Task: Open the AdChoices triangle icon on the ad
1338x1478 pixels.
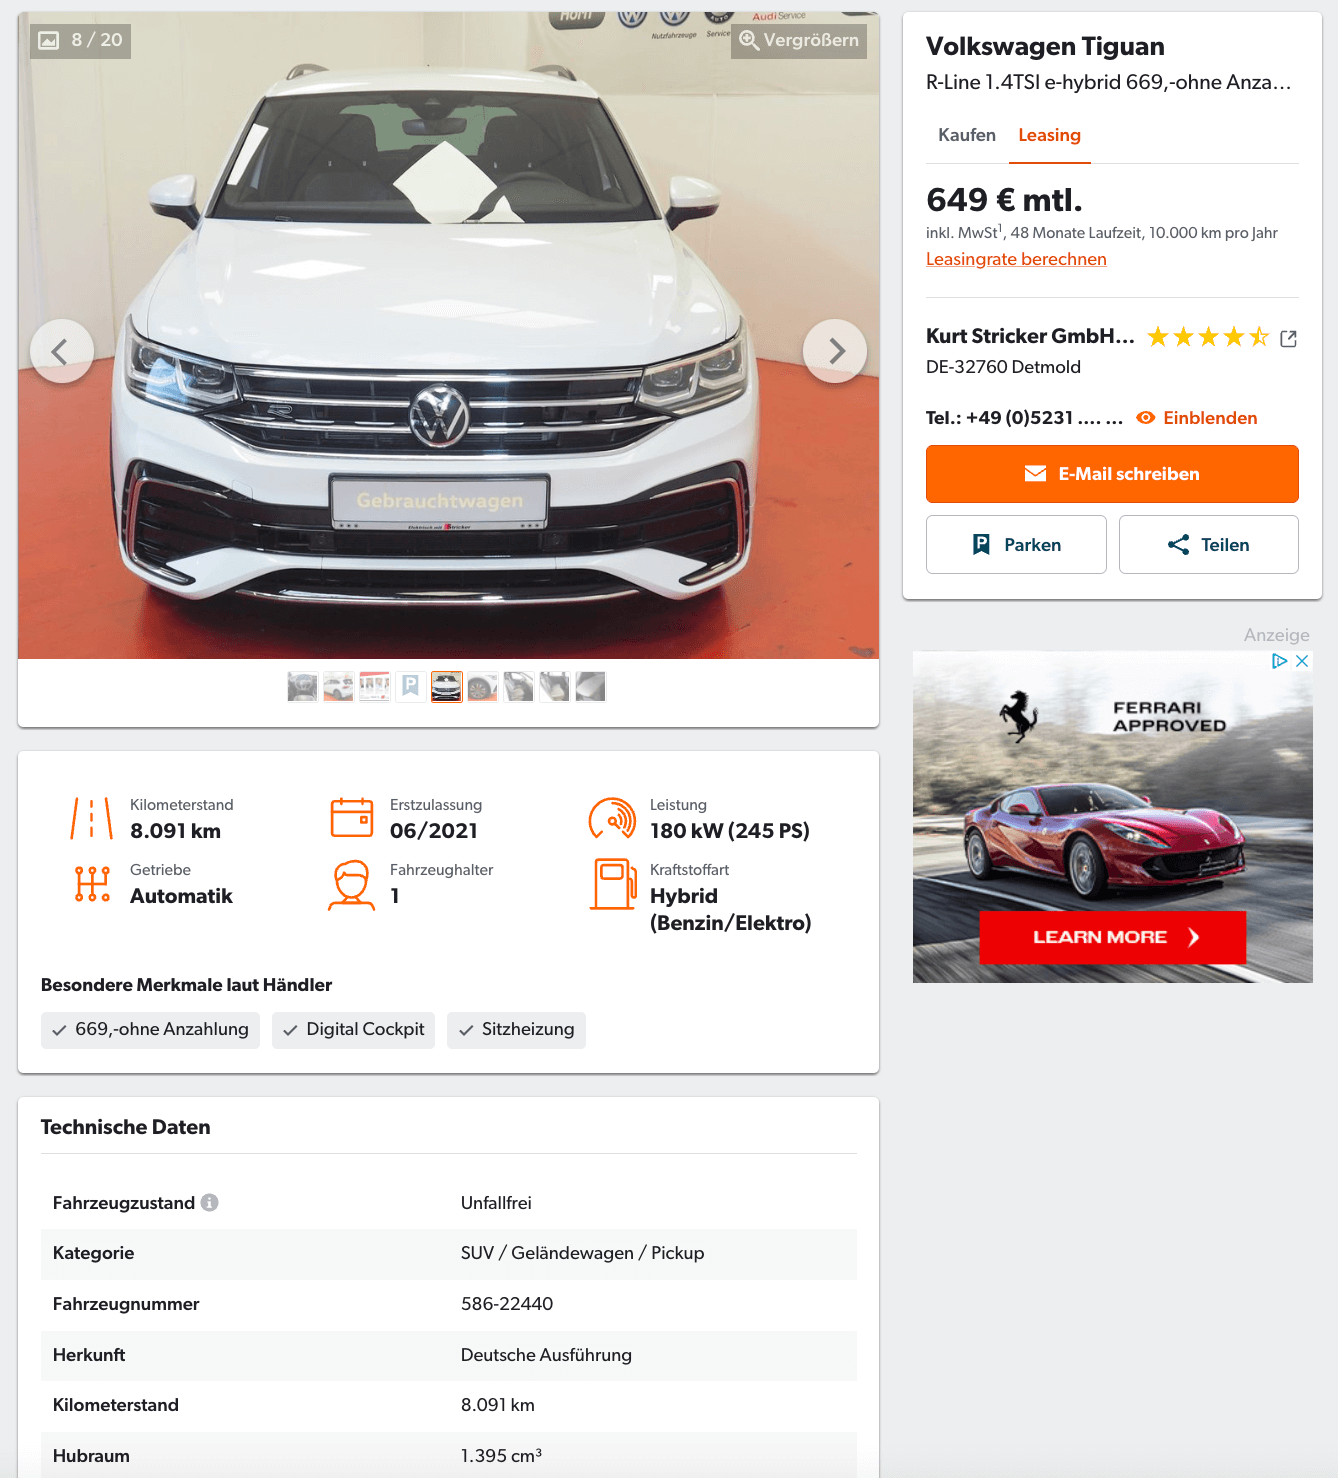Action: (x=1279, y=661)
